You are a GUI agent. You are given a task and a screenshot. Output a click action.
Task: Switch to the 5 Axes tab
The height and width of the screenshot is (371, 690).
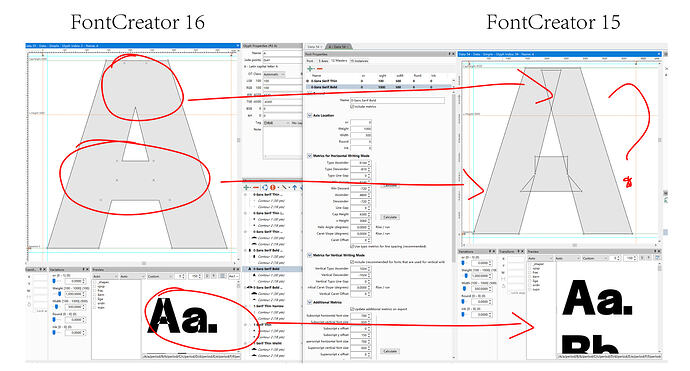point(323,61)
